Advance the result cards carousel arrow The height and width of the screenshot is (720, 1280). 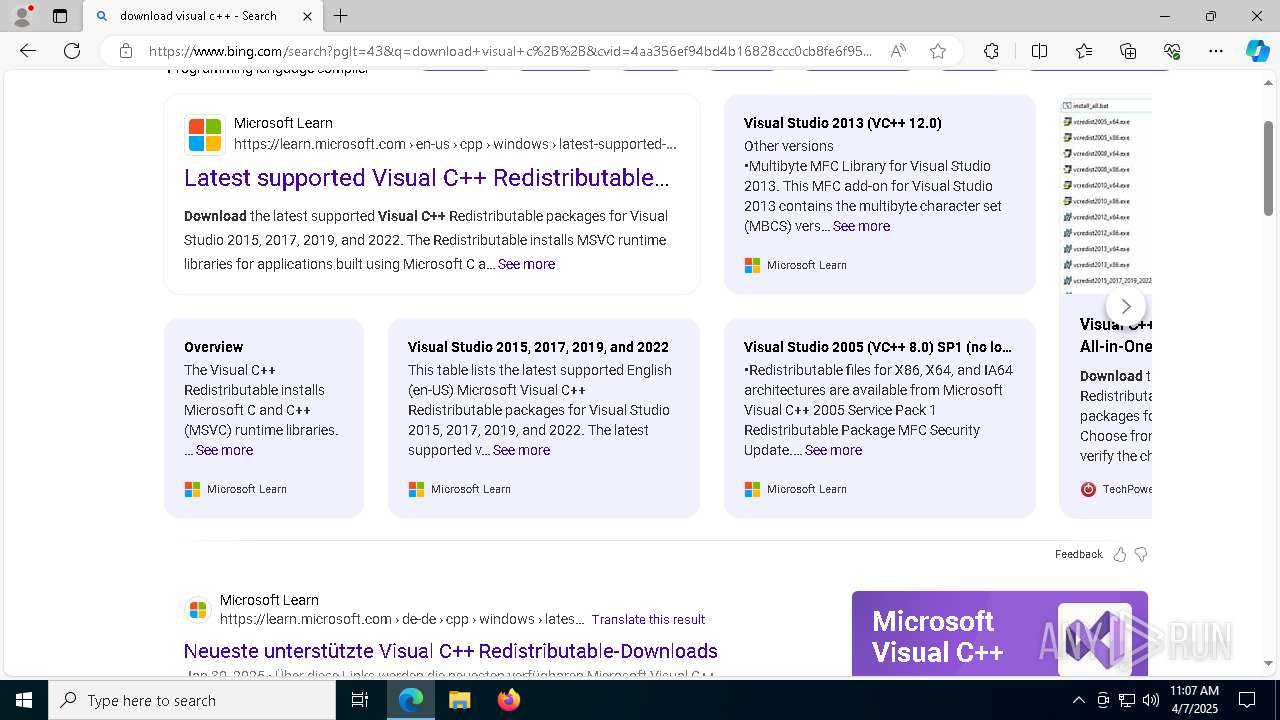(x=1126, y=306)
